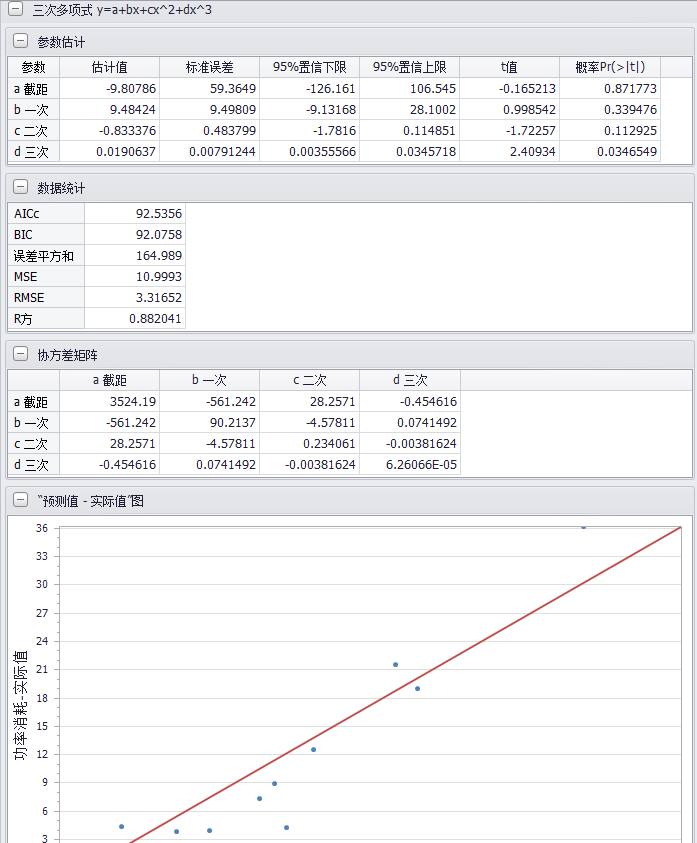697x843 pixels.
Task: Click the 估计值 column header
Action: pos(109,68)
